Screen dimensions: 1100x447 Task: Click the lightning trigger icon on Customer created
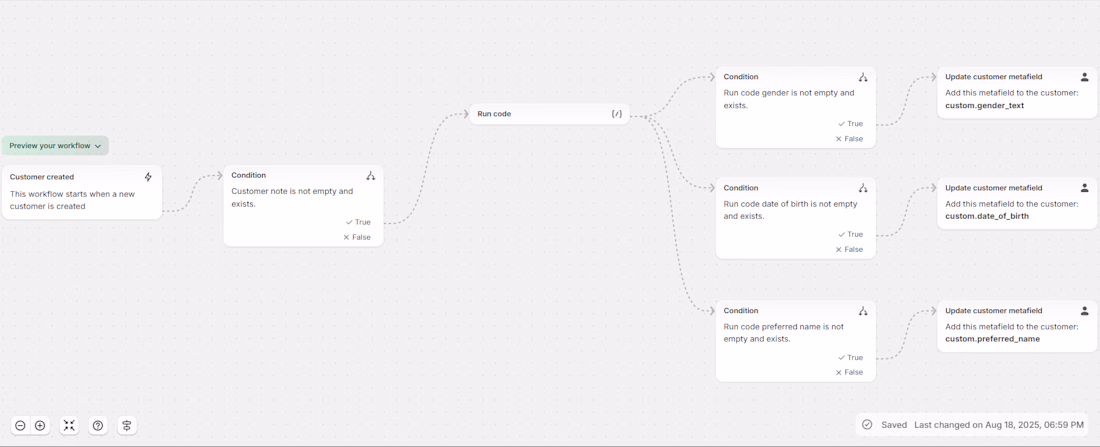pos(148,177)
